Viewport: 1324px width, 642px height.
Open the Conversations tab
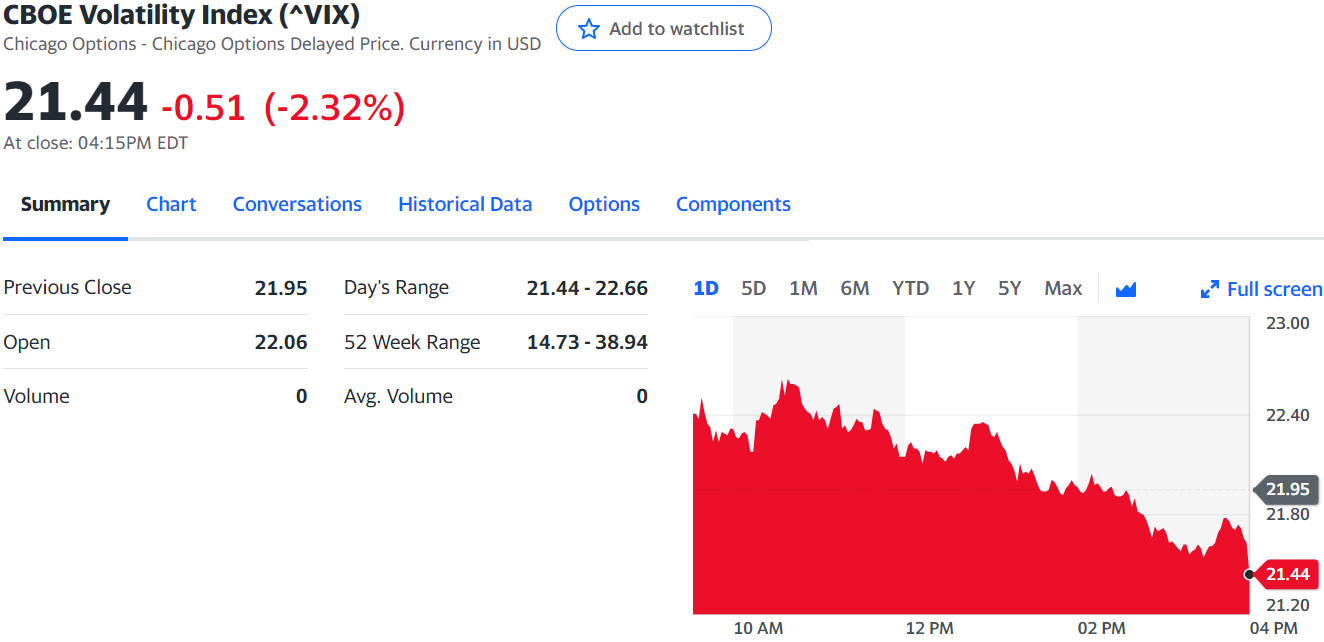point(297,204)
